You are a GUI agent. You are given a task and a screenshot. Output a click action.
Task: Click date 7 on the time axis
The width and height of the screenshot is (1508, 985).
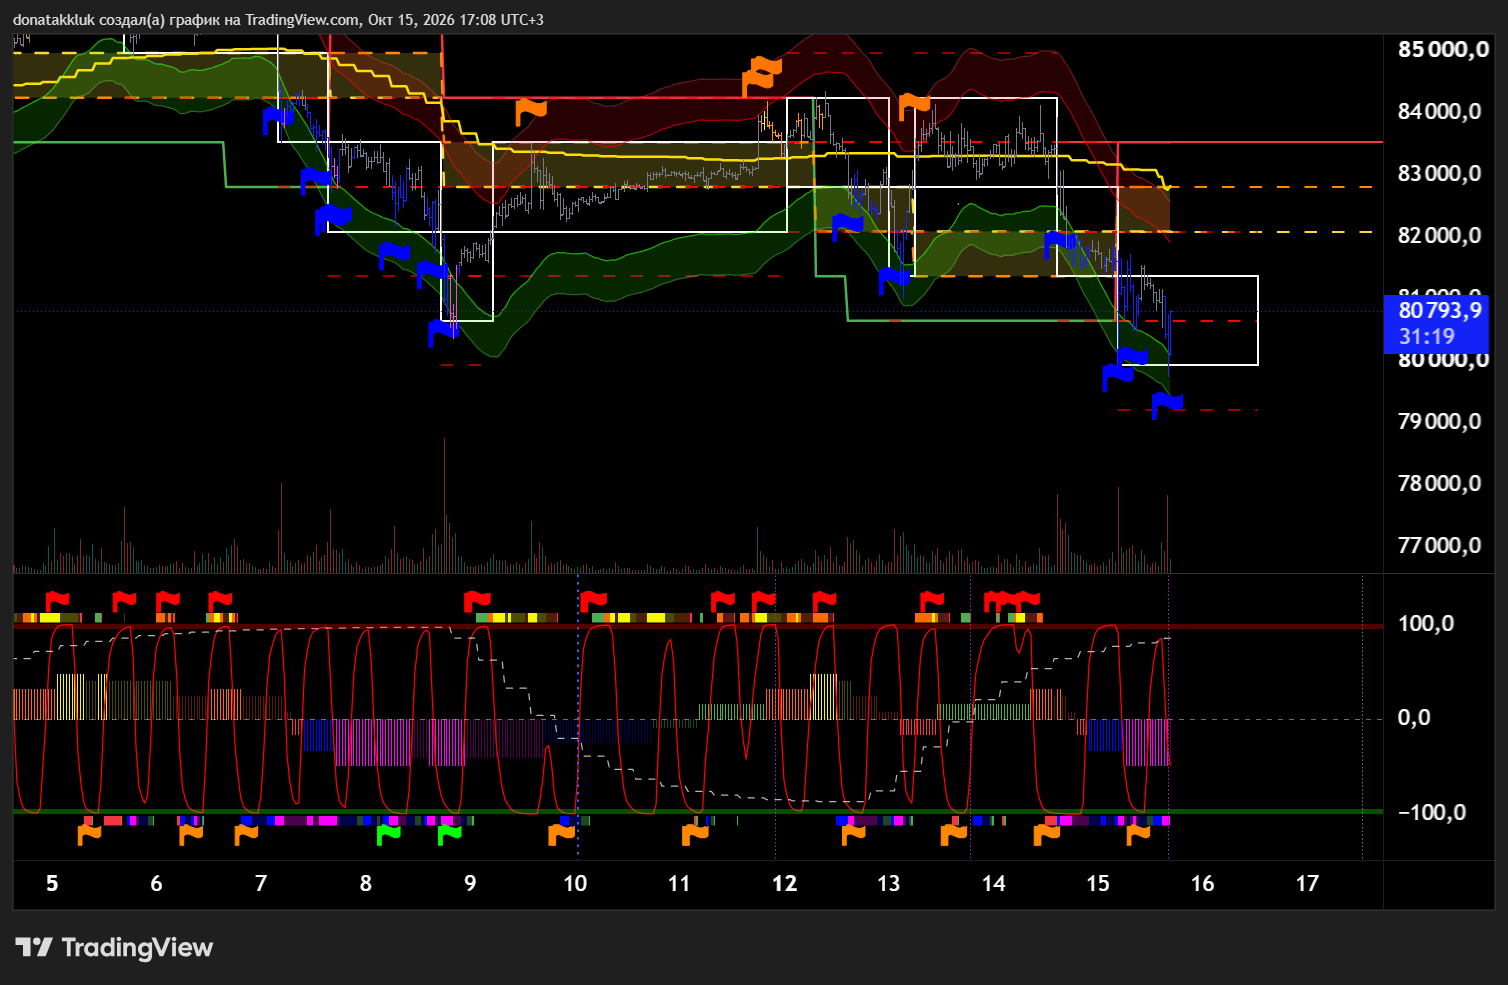261,884
